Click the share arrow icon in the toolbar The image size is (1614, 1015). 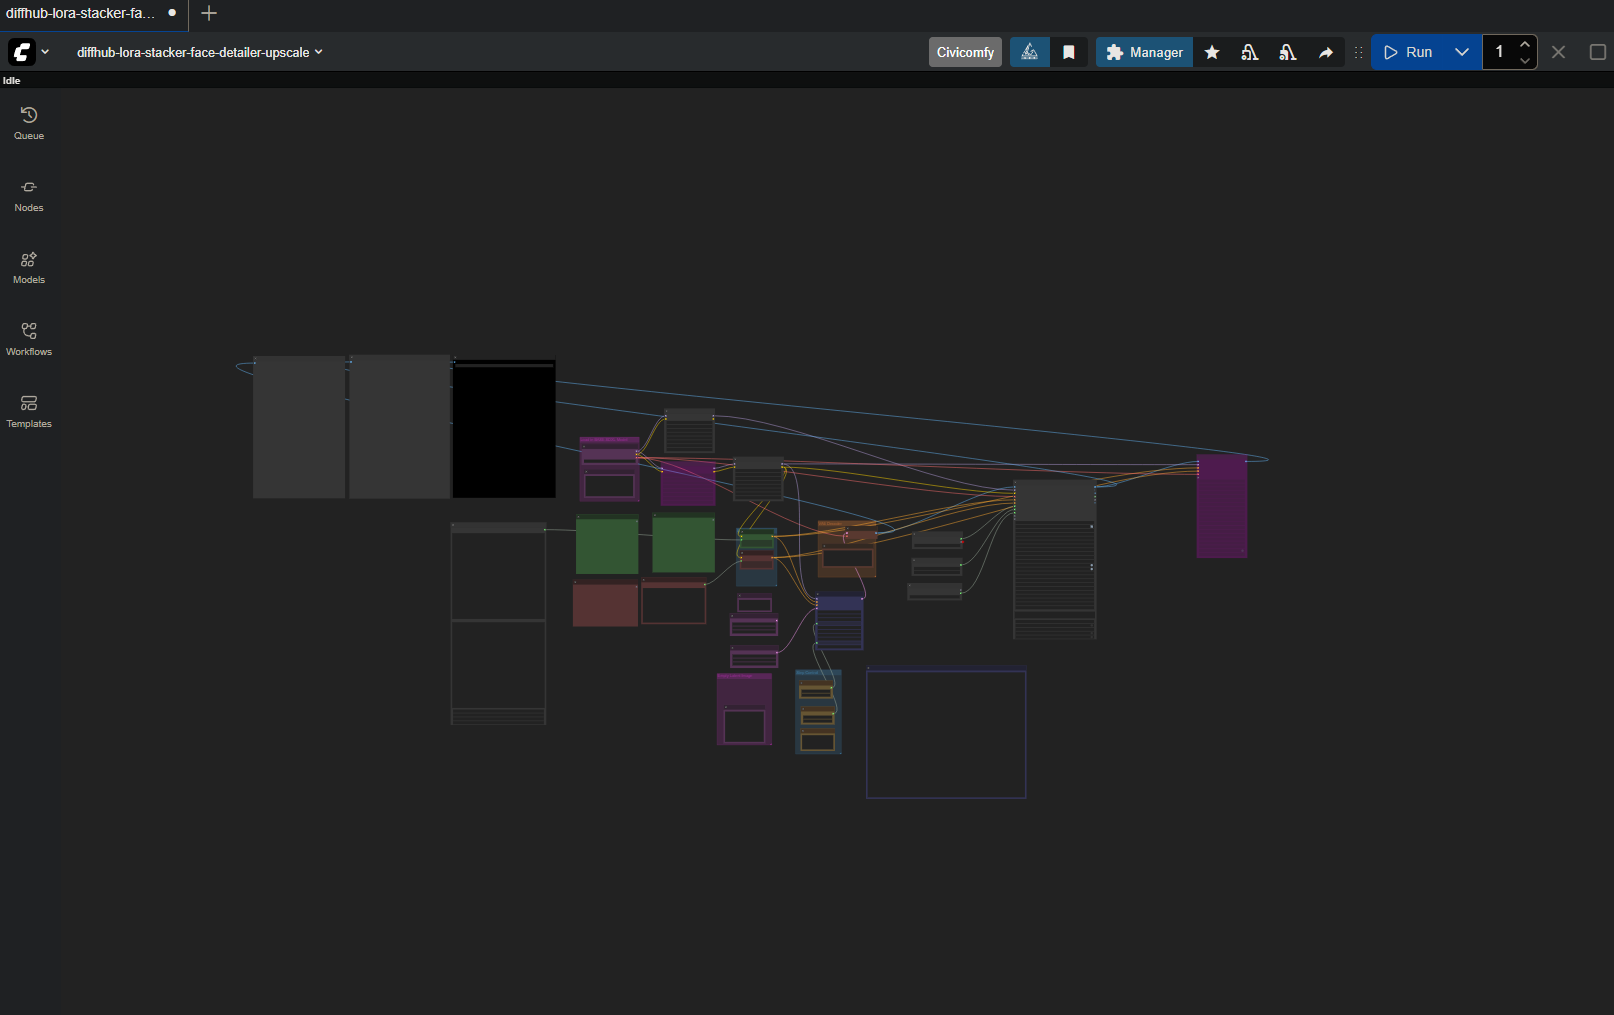point(1326,52)
